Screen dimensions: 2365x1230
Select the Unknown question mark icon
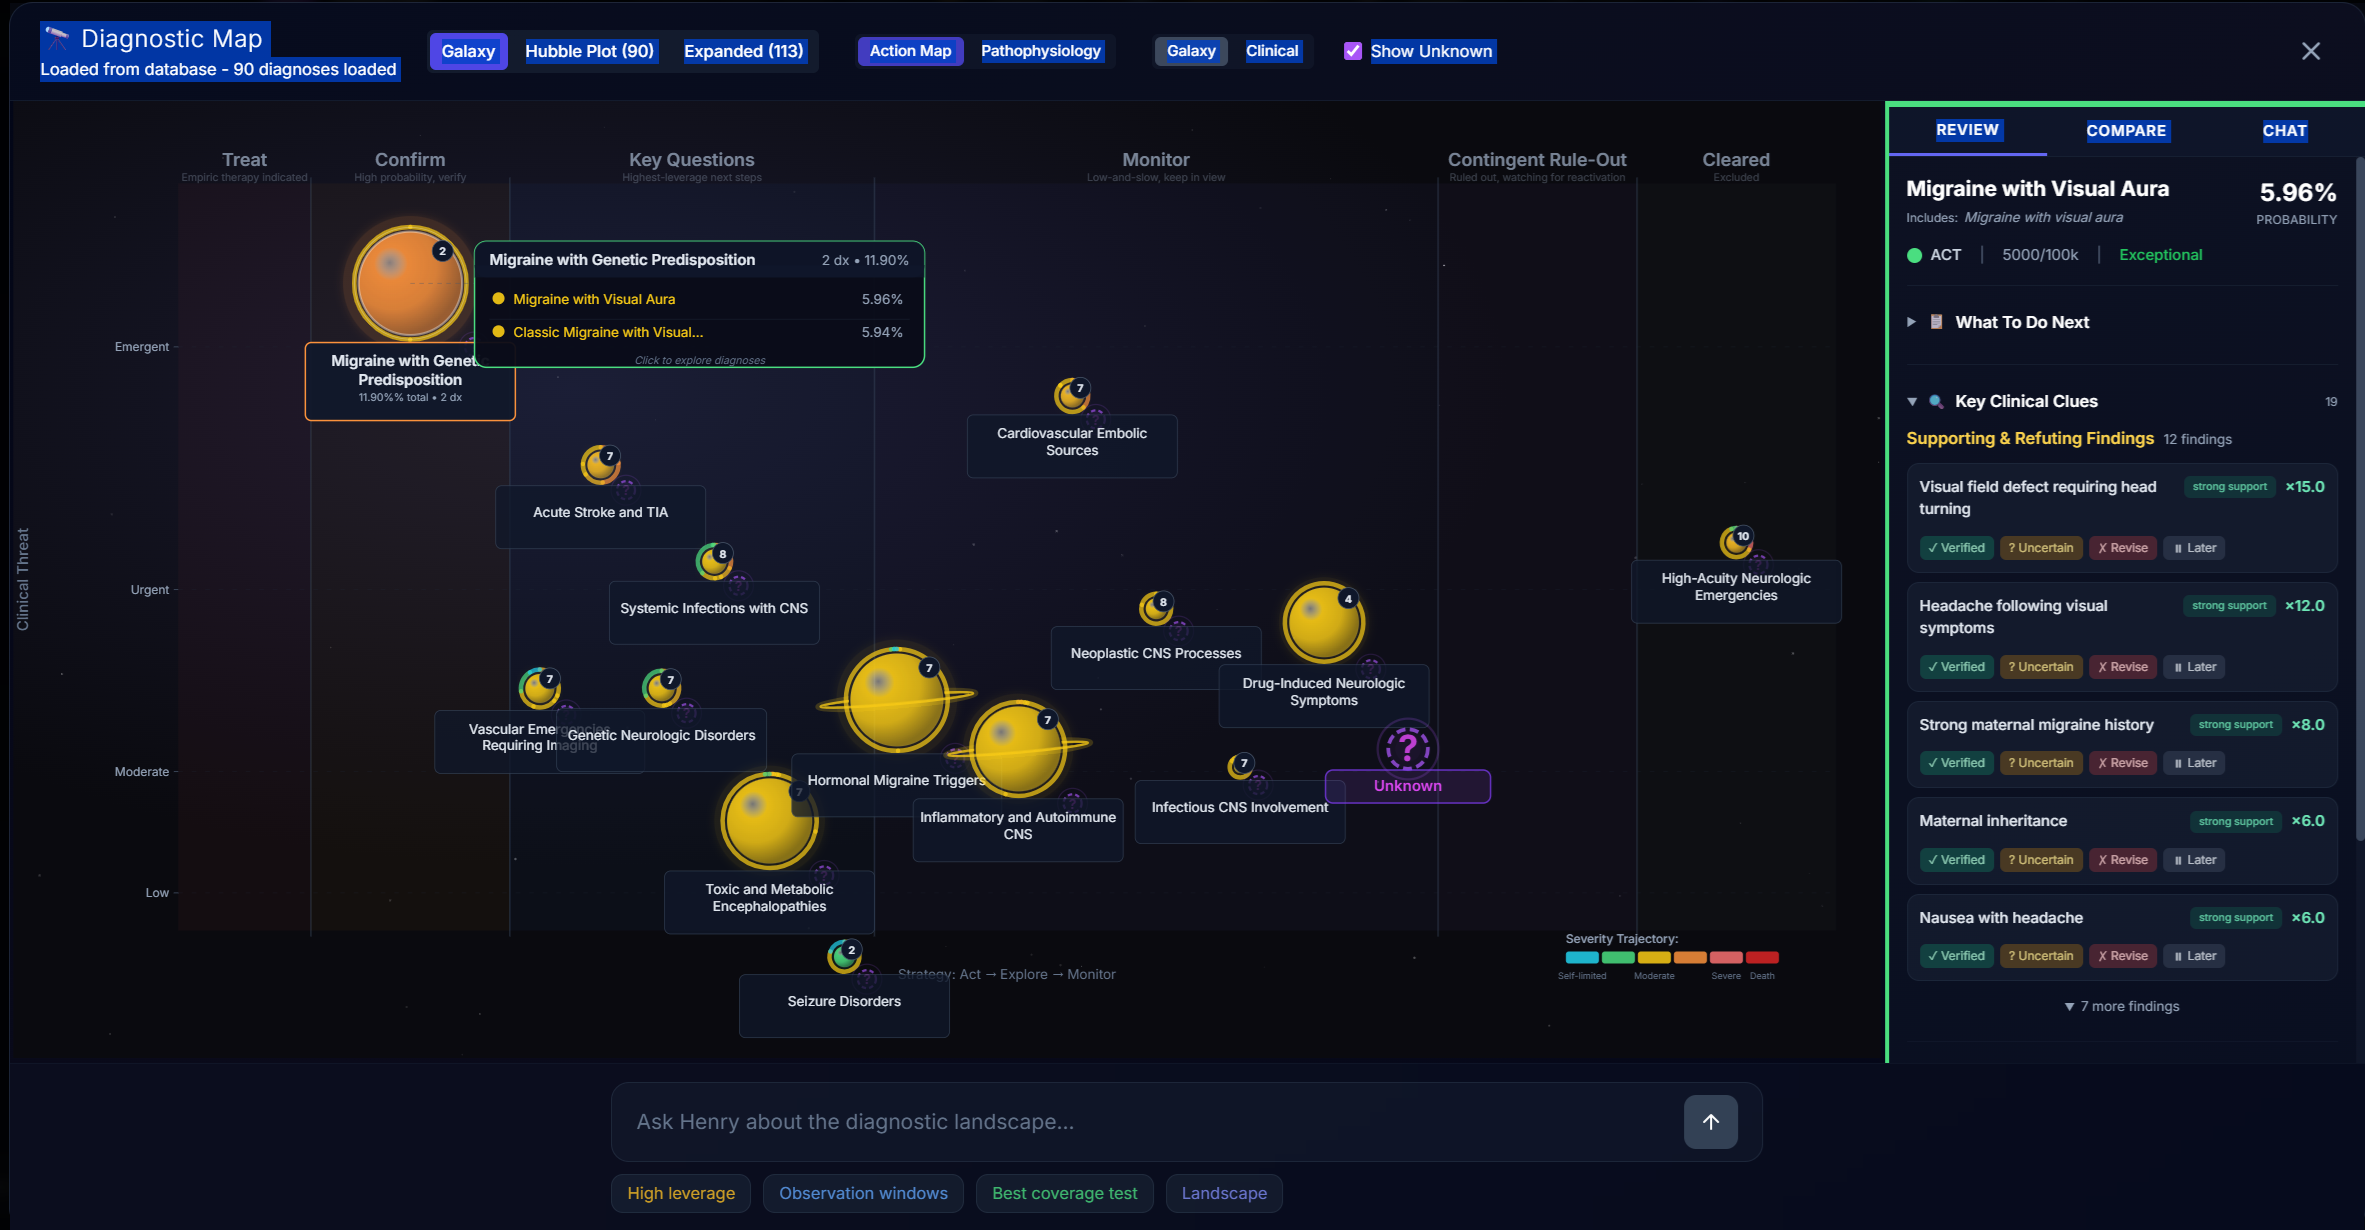pos(1407,747)
